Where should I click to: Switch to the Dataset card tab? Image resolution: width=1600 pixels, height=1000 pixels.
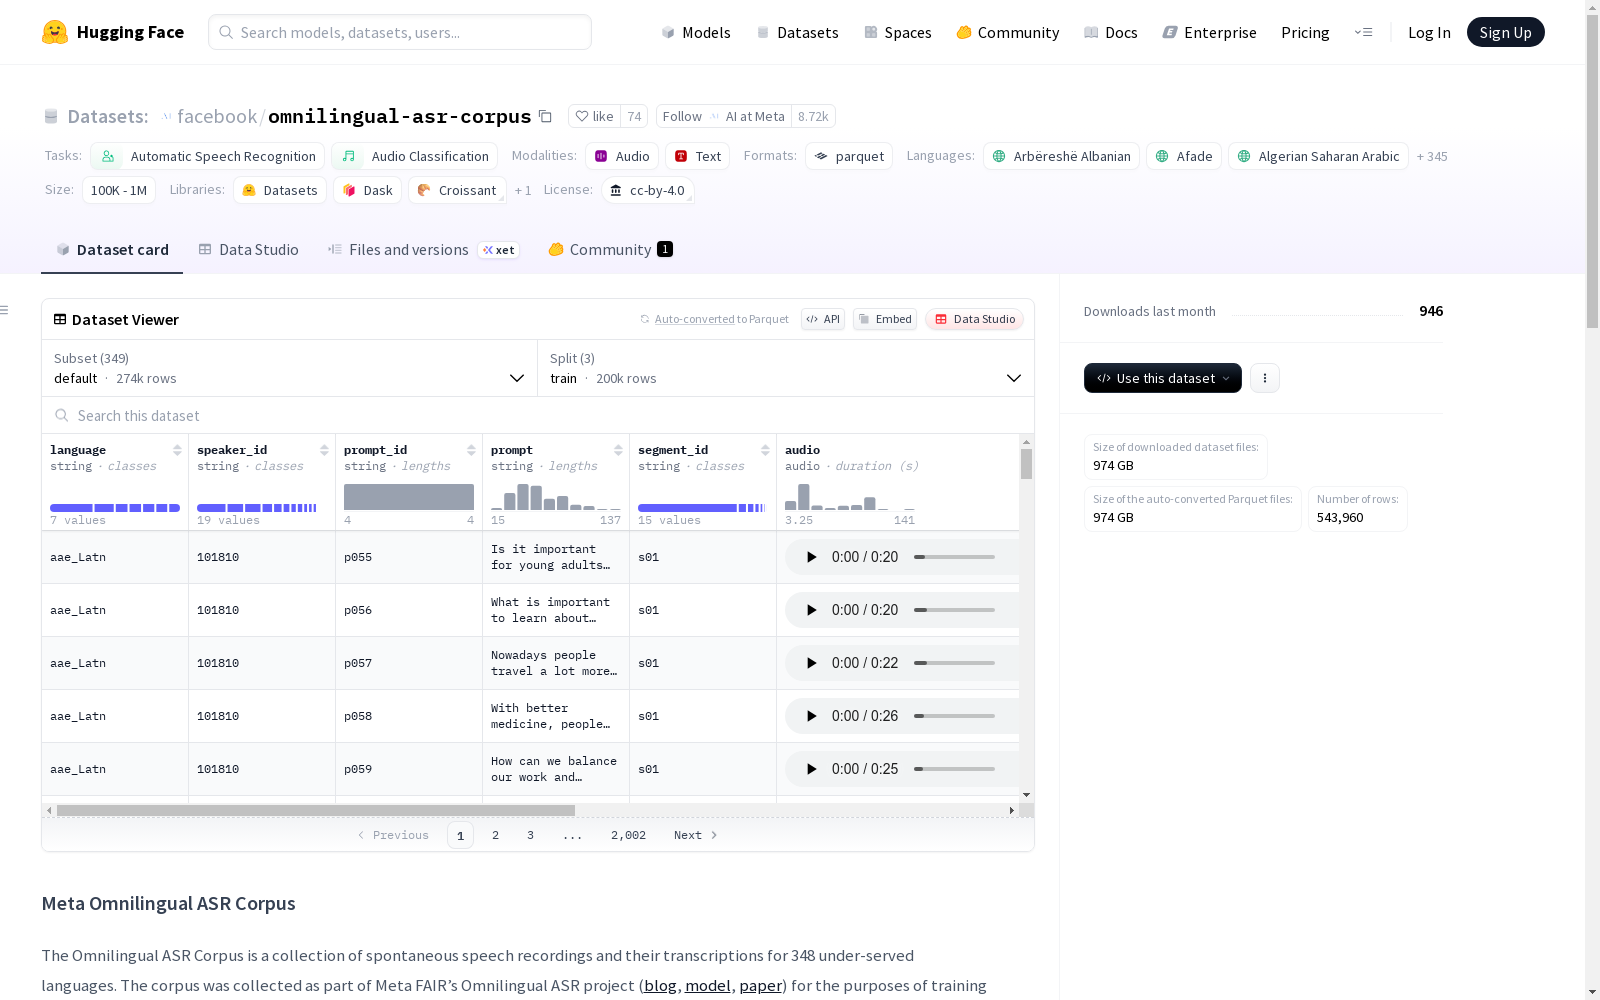(112, 250)
